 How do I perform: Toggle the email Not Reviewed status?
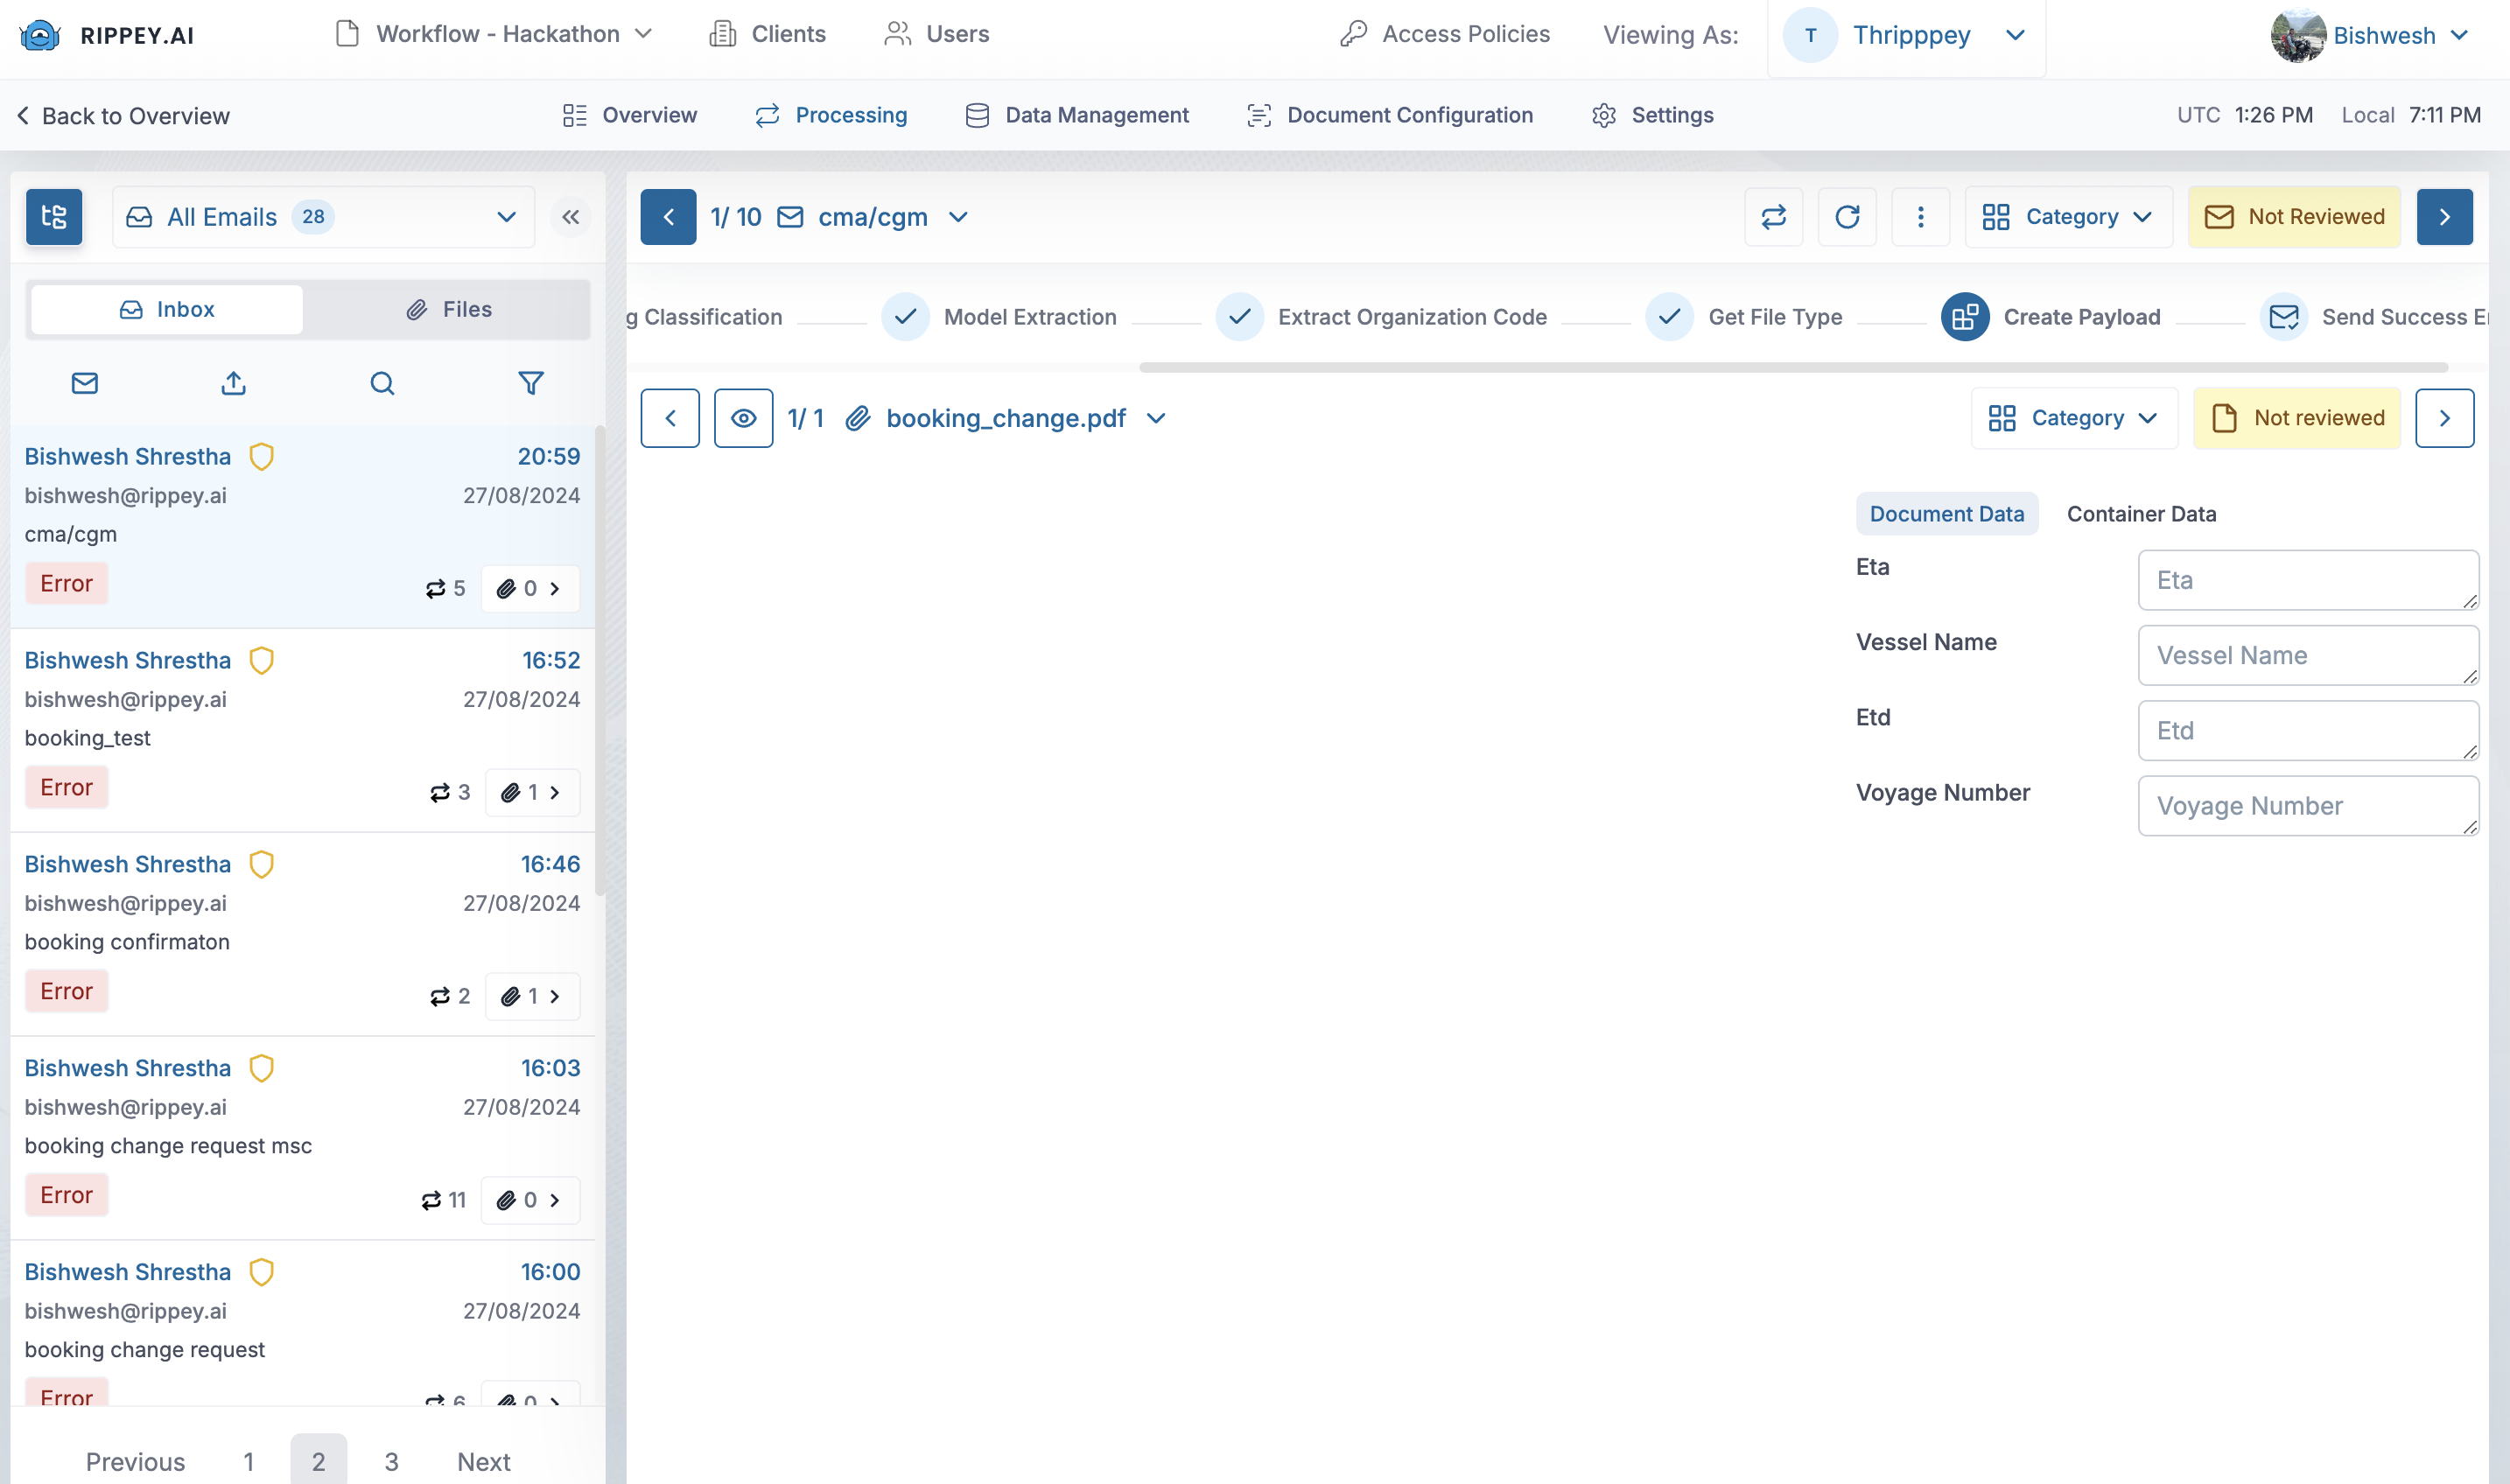click(2294, 217)
